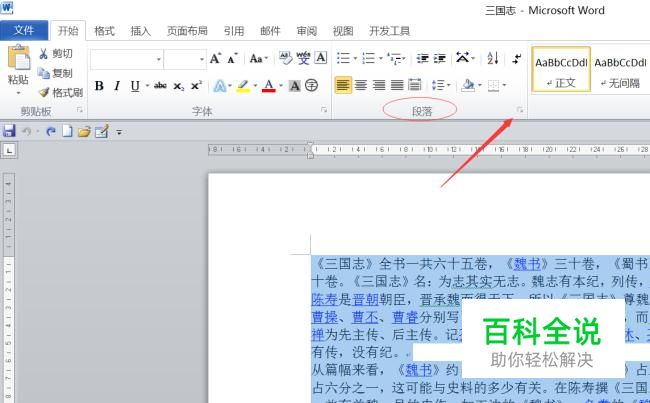Switch to the Insert (插入) tab
The image size is (650, 403).
tap(140, 31)
